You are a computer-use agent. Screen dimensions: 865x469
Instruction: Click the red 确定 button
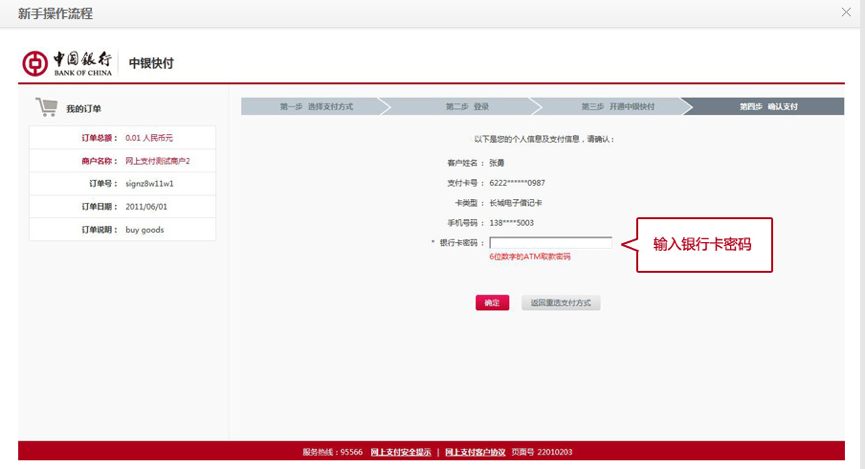pos(492,302)
